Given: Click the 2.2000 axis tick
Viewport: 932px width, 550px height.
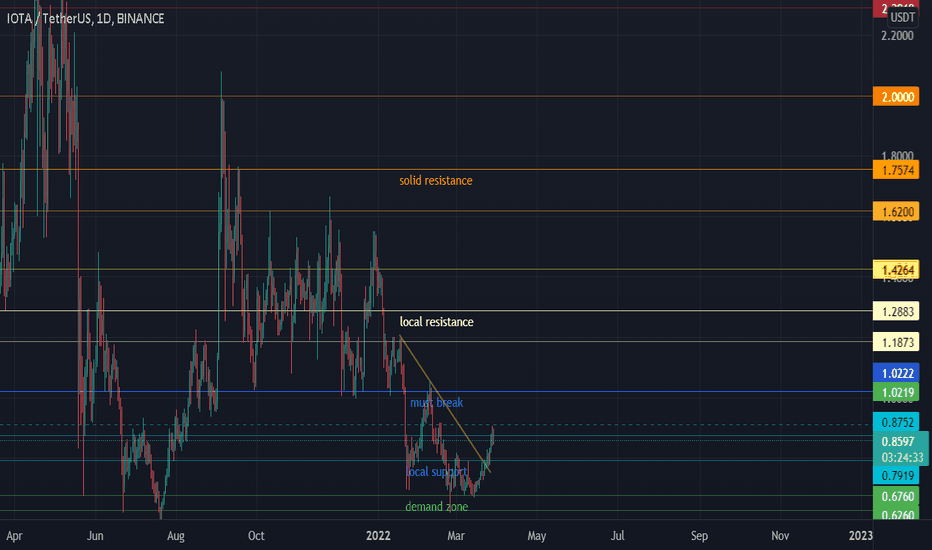Looking at the screenshot, I should tap(897, 36).
